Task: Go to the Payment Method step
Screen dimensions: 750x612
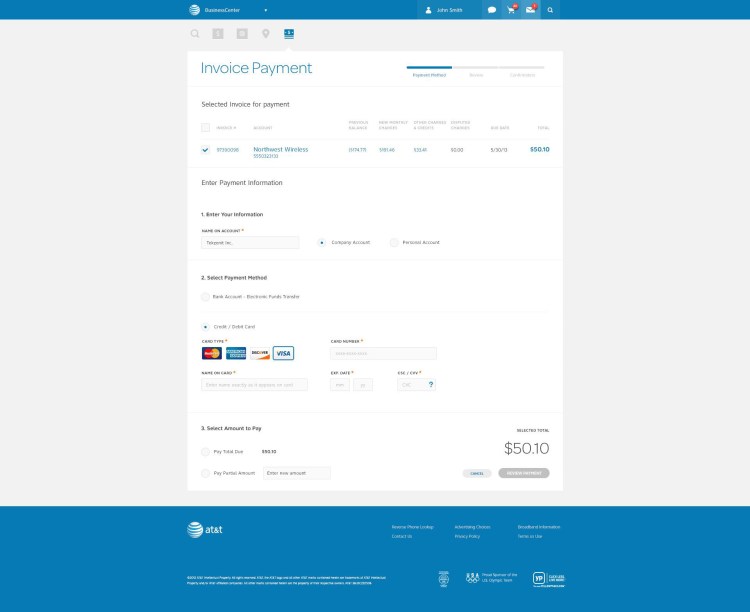Action: (x=429, y=75)
